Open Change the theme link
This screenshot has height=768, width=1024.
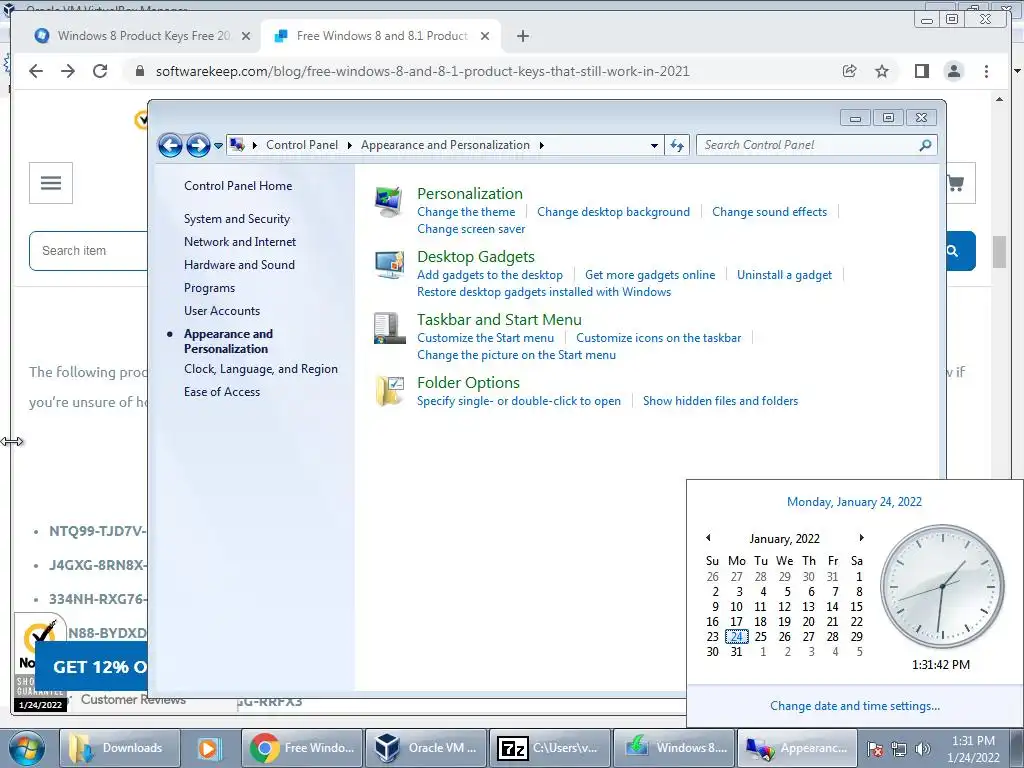(x=466, y=212)
